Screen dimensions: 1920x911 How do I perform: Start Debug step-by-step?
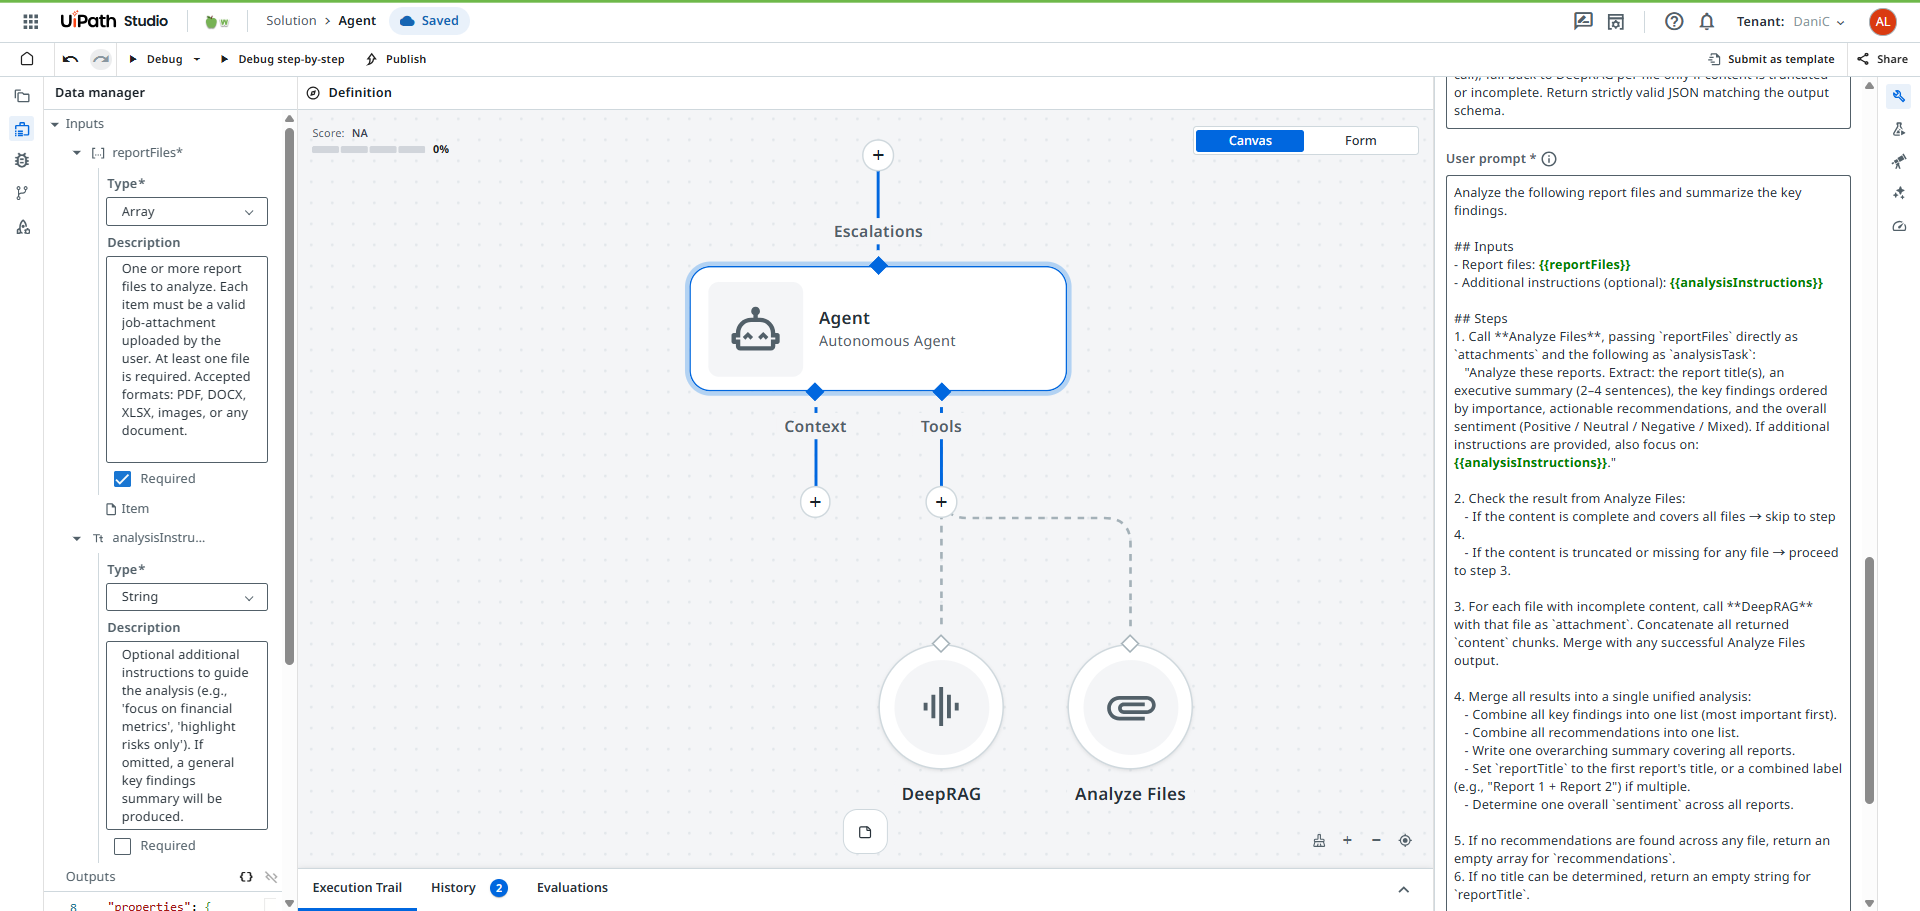[282, 59]
